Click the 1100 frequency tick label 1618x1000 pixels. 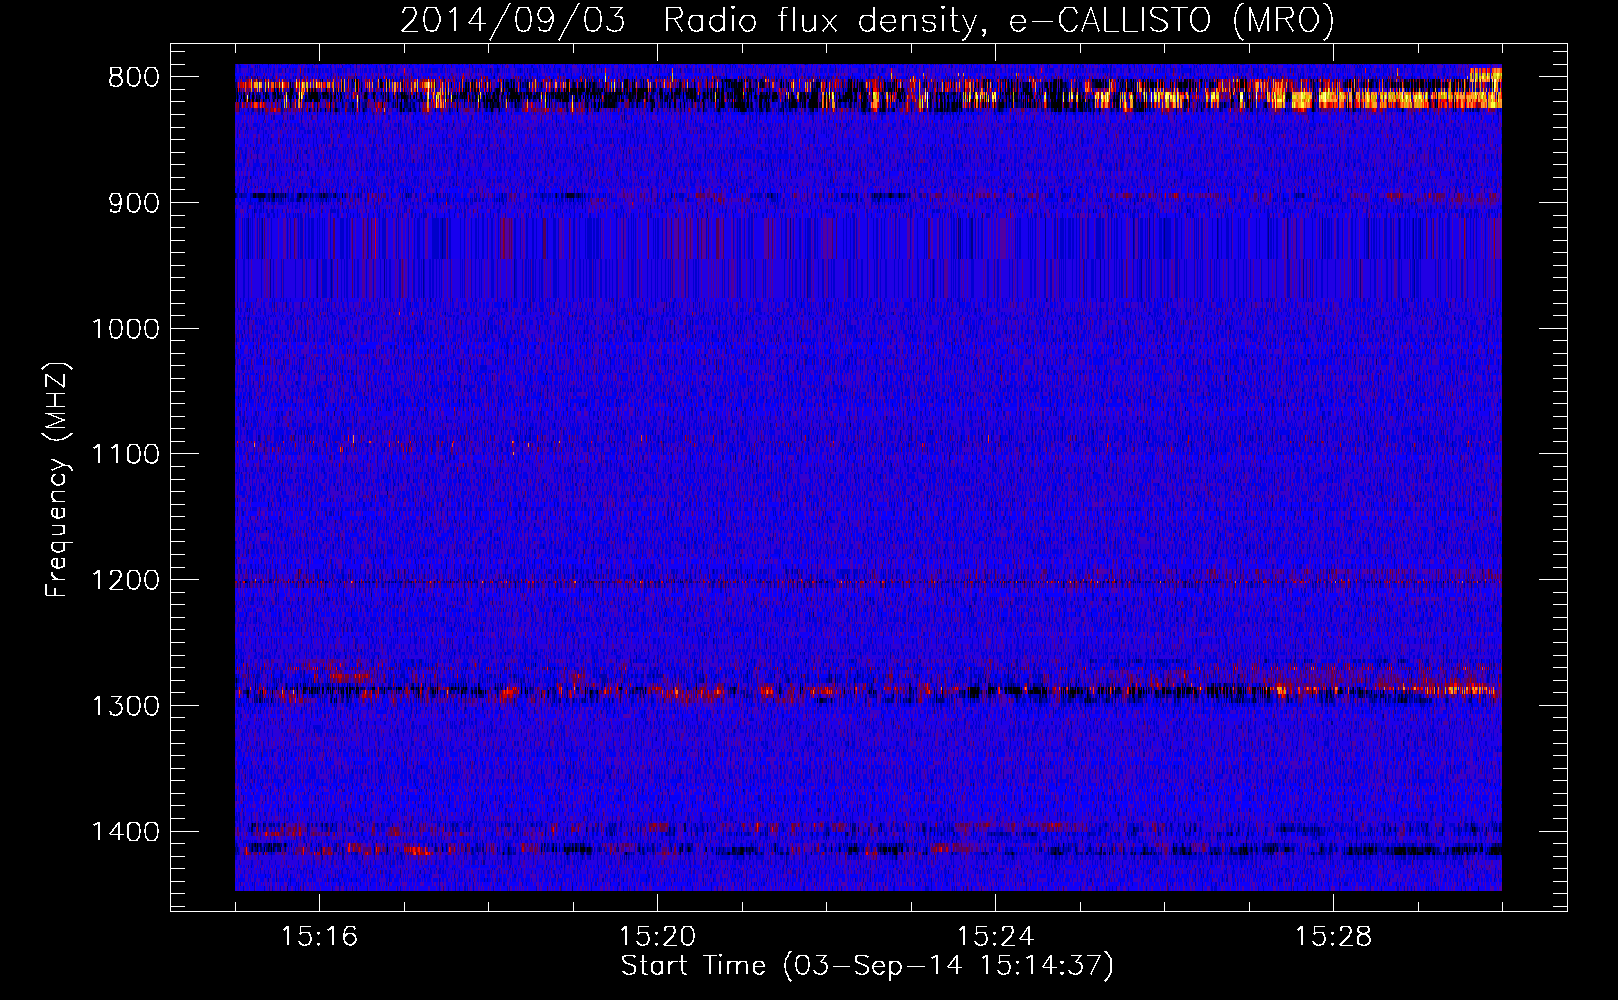(x=125, y=455)
